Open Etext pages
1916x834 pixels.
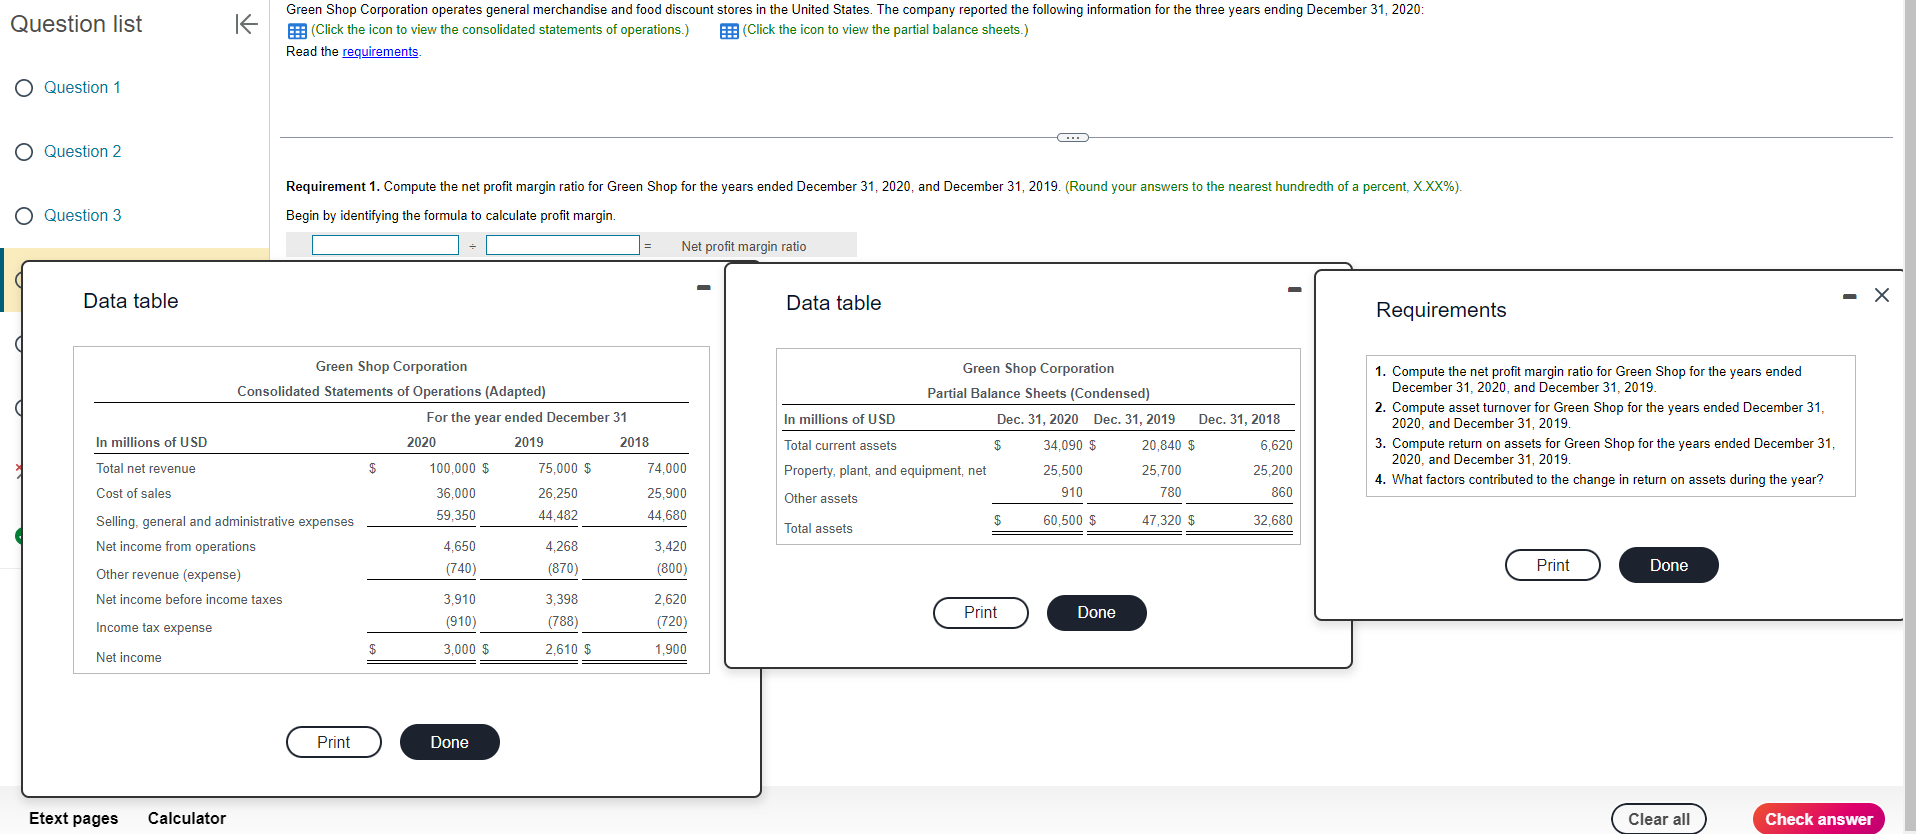73,818
